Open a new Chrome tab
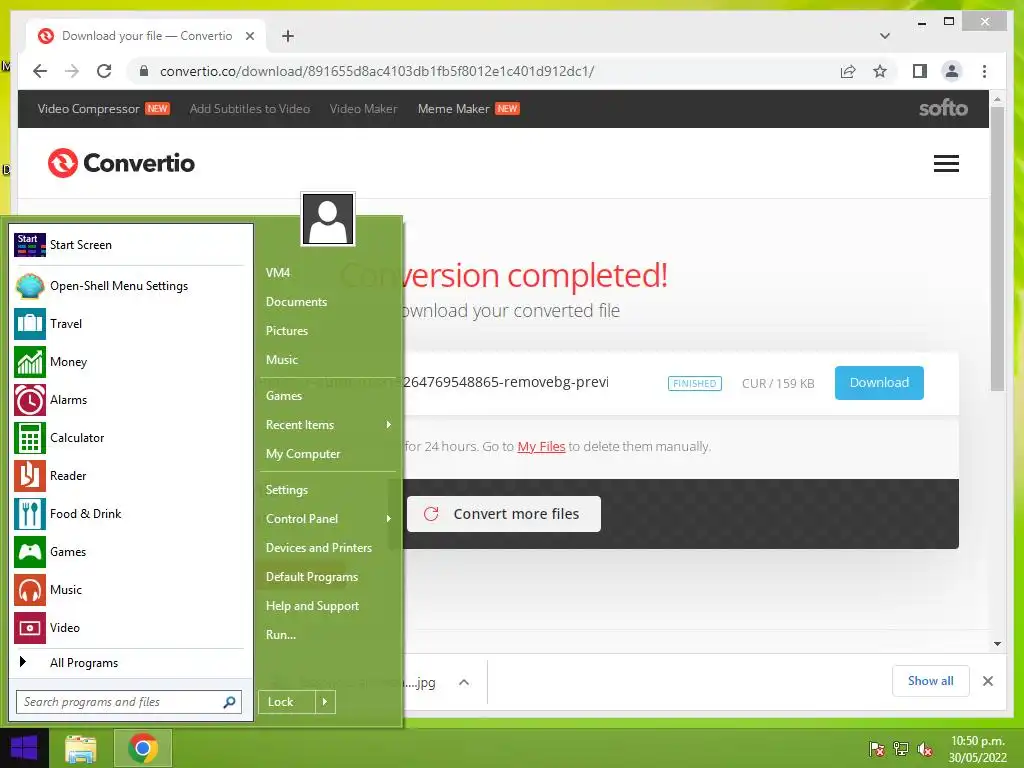1024x768 pixels. pos(287,36)
